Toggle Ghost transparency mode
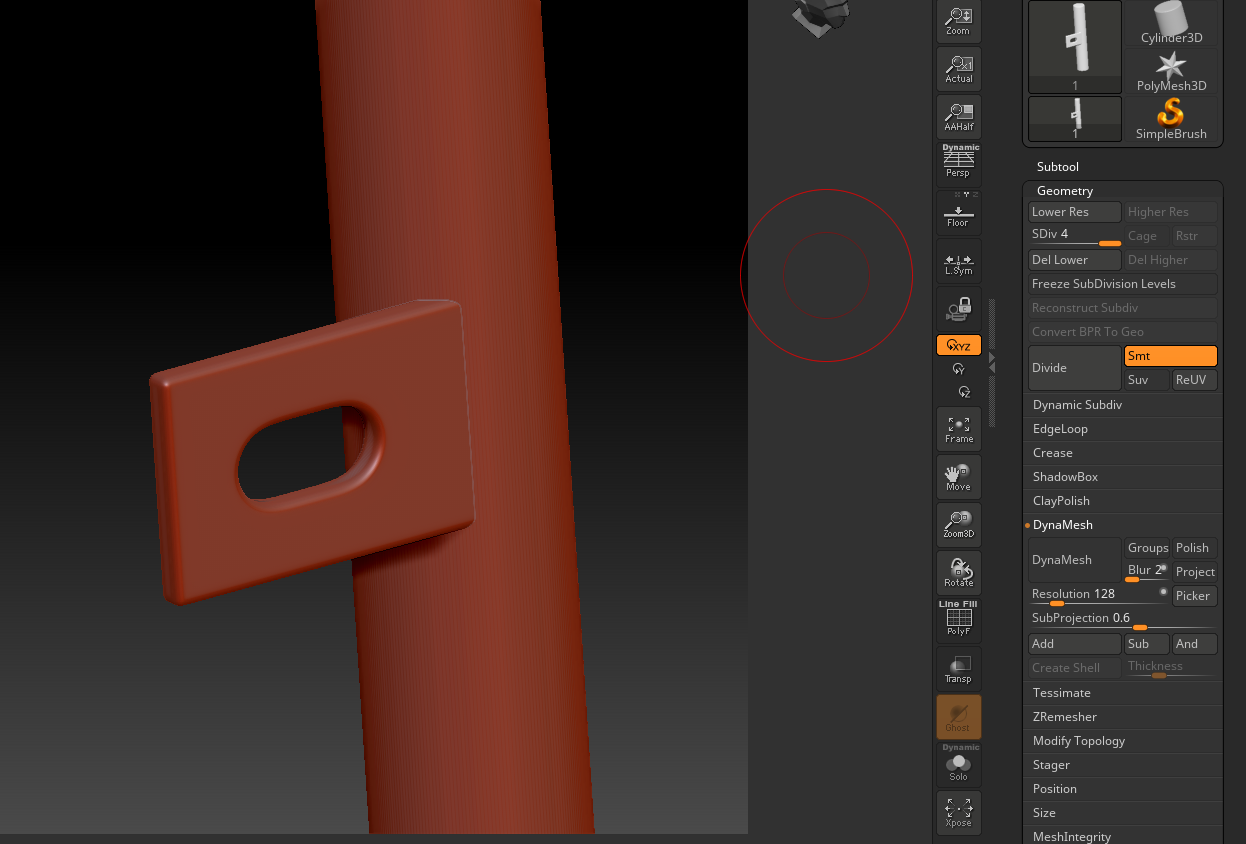This screenshot has height=844, width=1246. point(958,717)
